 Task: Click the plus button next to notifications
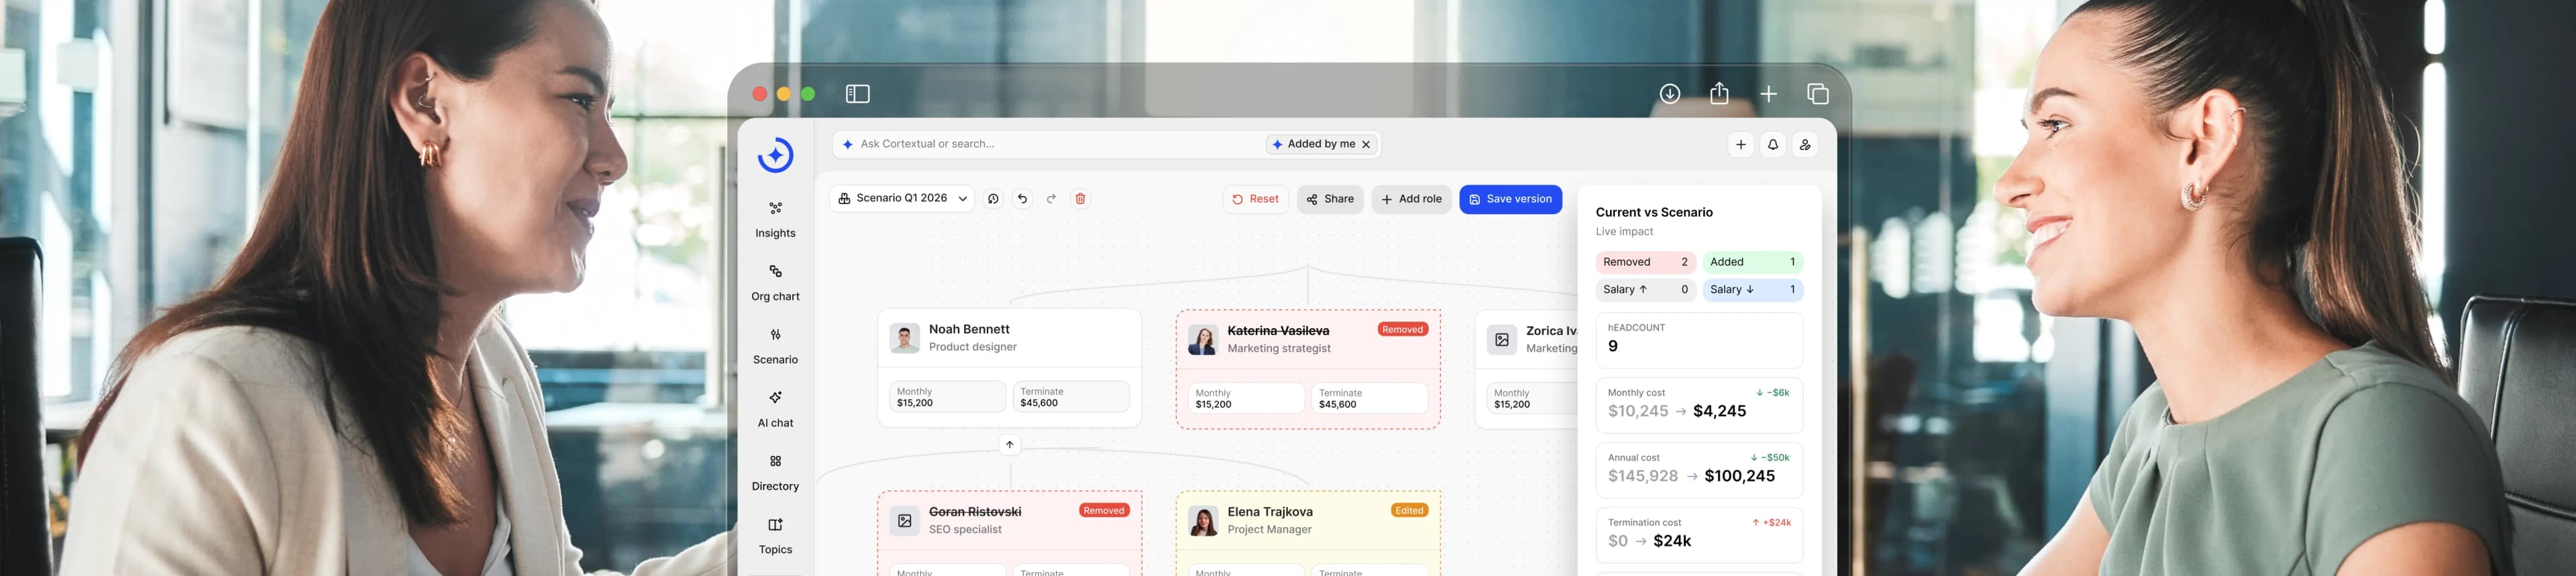pos(1740,145)
